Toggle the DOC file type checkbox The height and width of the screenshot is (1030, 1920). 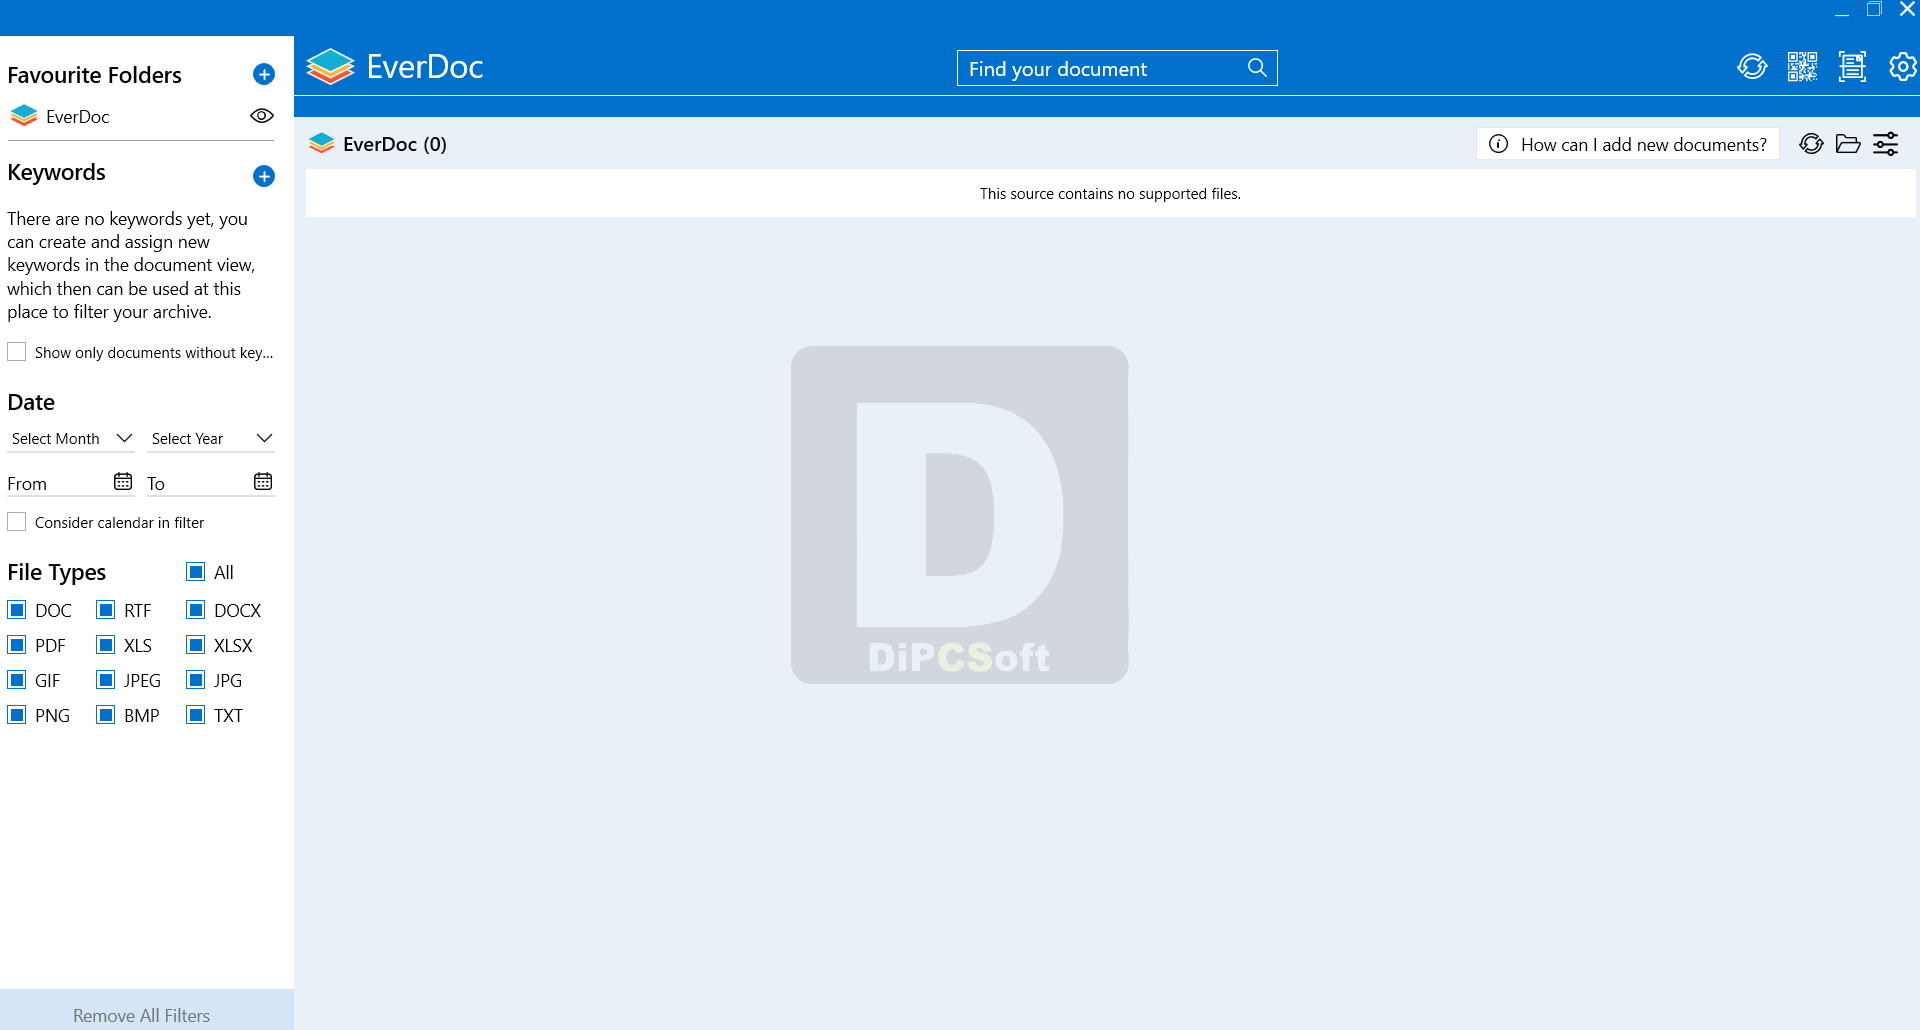pyautogui.click(x=17, y=610)
